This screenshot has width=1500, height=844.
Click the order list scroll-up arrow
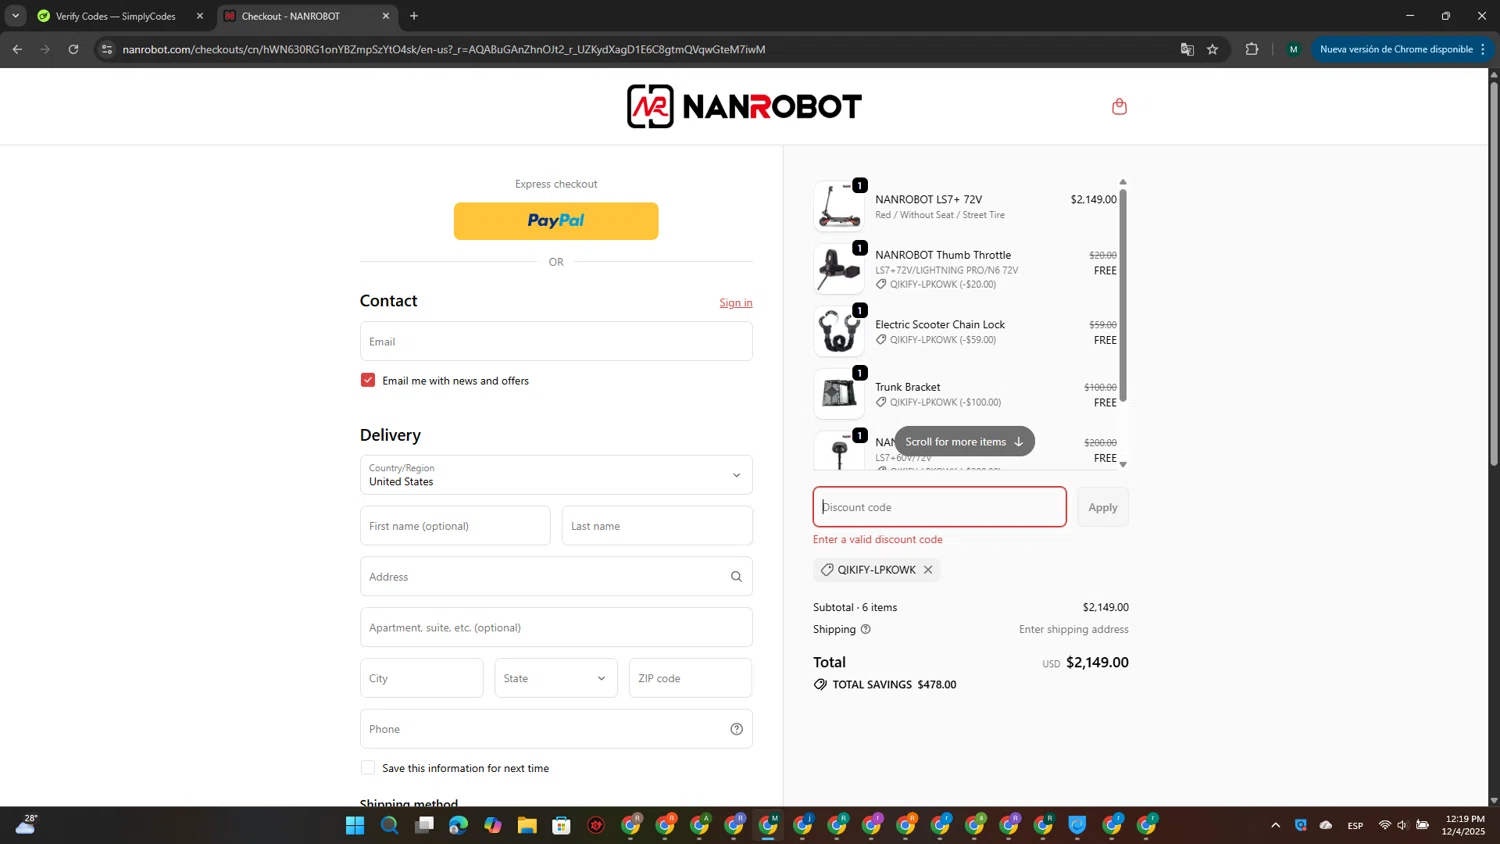click(x=1123, y=182)
